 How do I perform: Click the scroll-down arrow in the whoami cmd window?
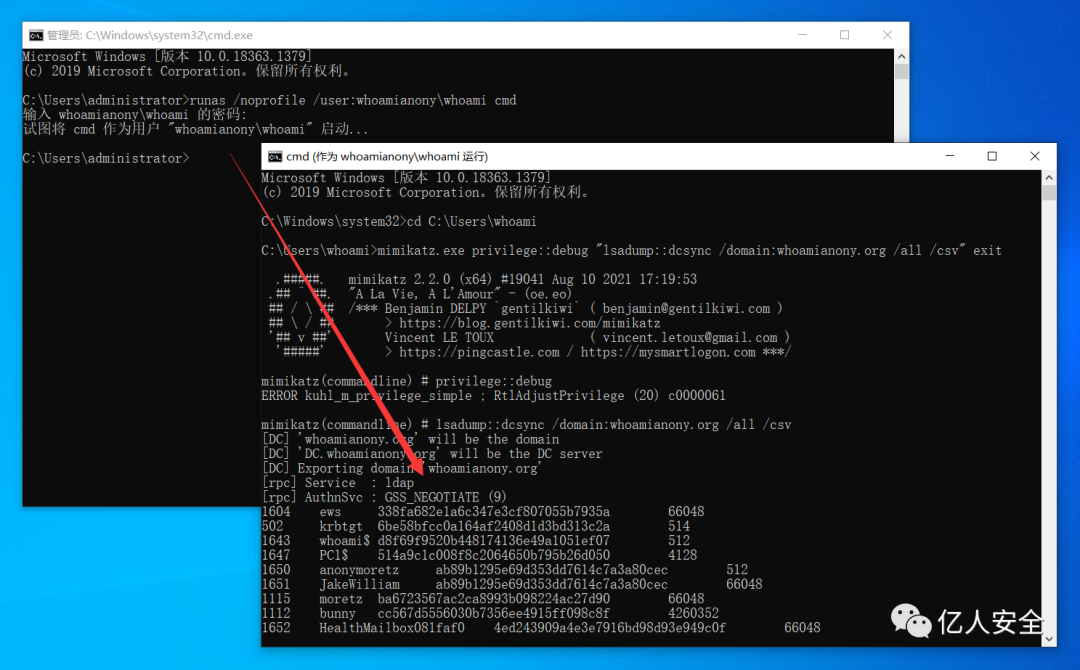pyautogui.click(x=1049, y=639)
